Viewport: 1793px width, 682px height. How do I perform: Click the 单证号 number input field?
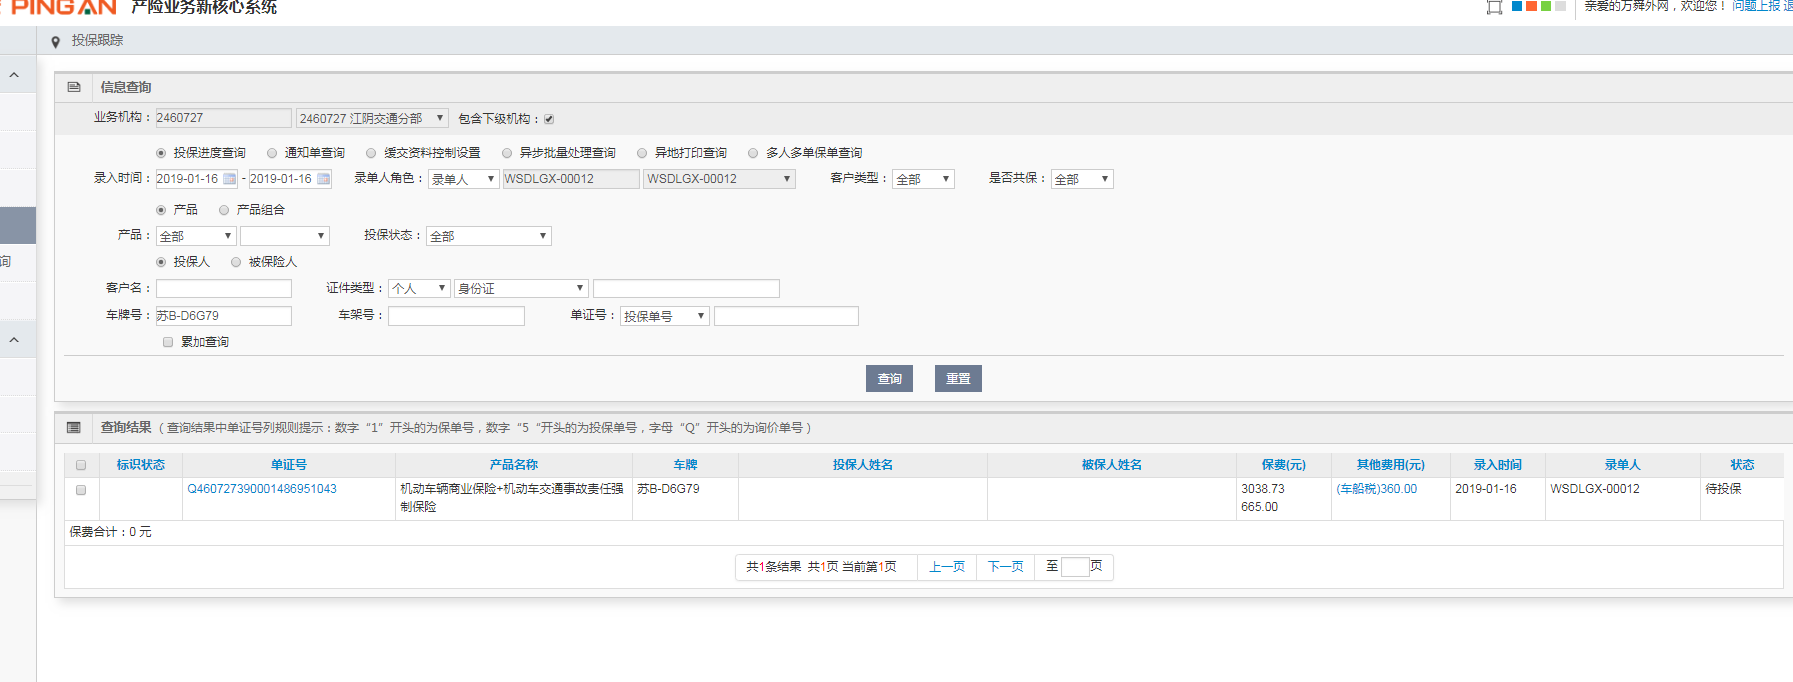coord(786,316)
